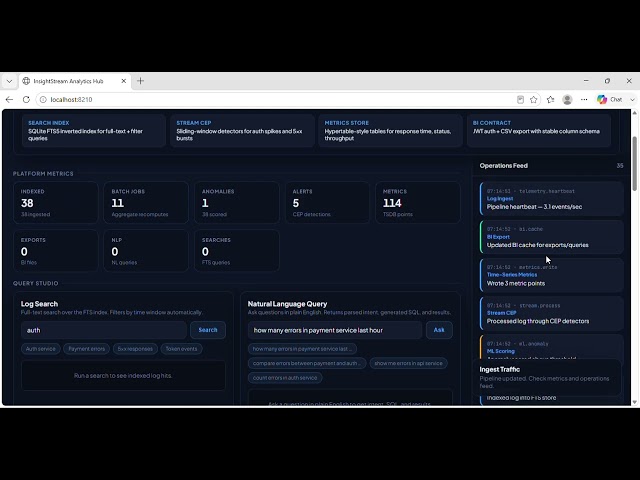Add page to favorites star icon
Viewport: 640px width, 480px height.
coord(533,100)
